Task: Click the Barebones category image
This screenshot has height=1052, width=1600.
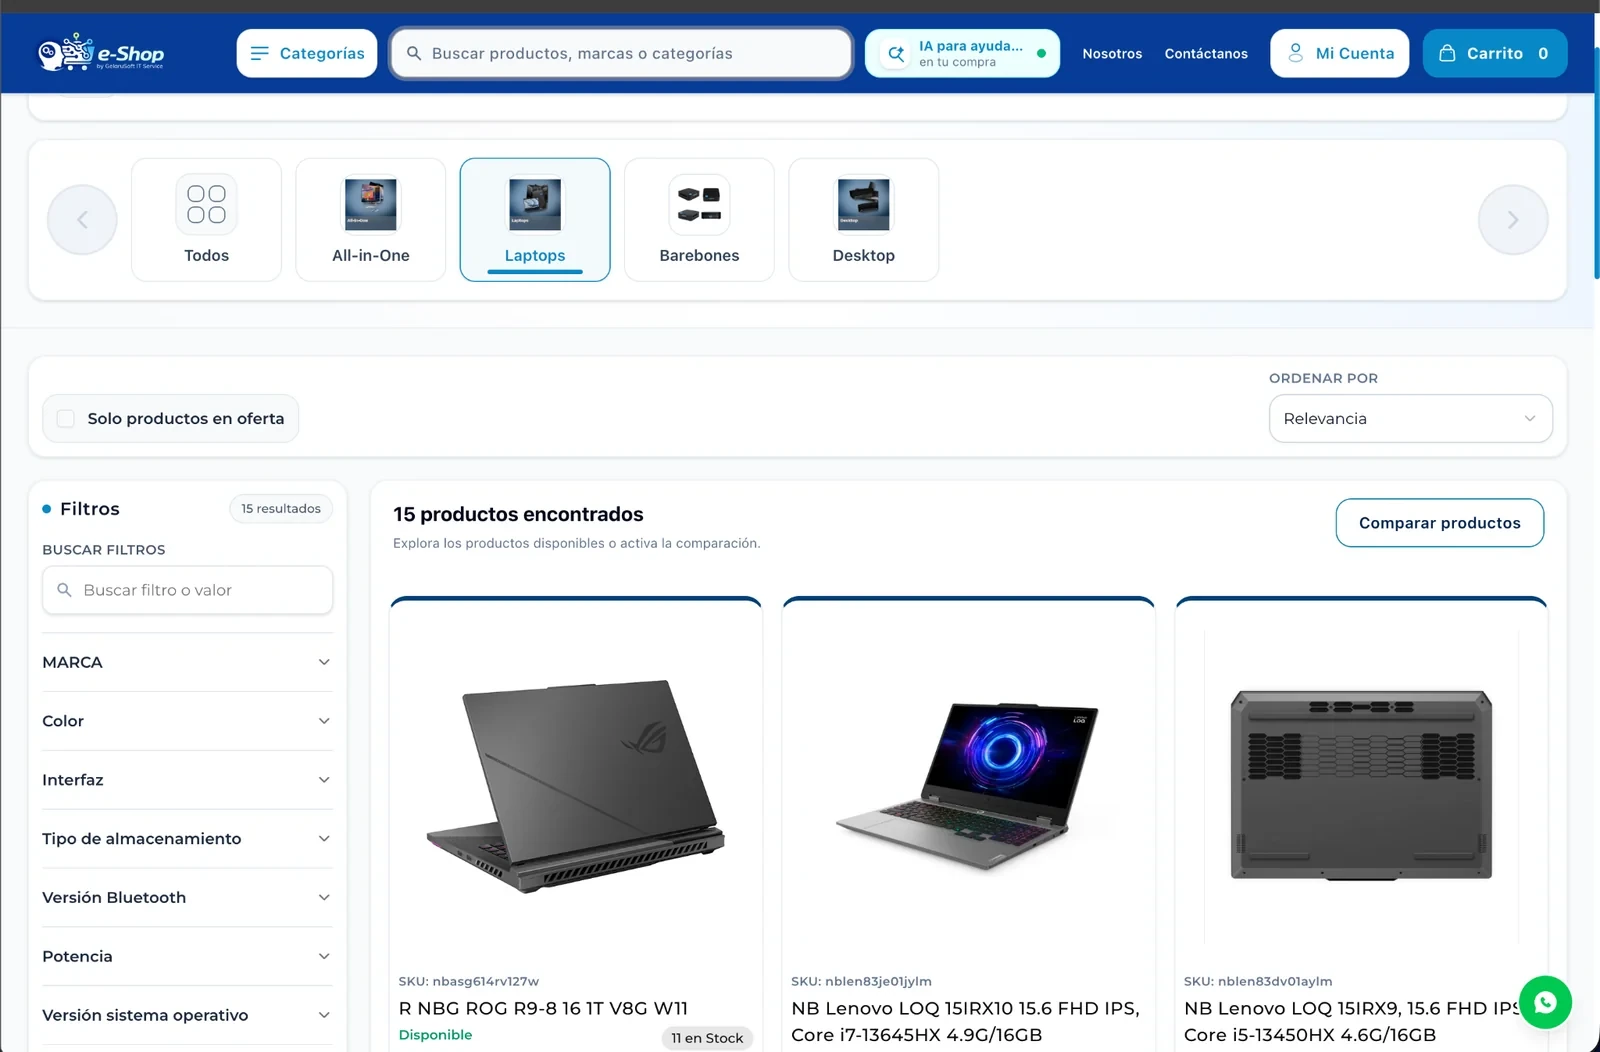Action: click(699, 204)
